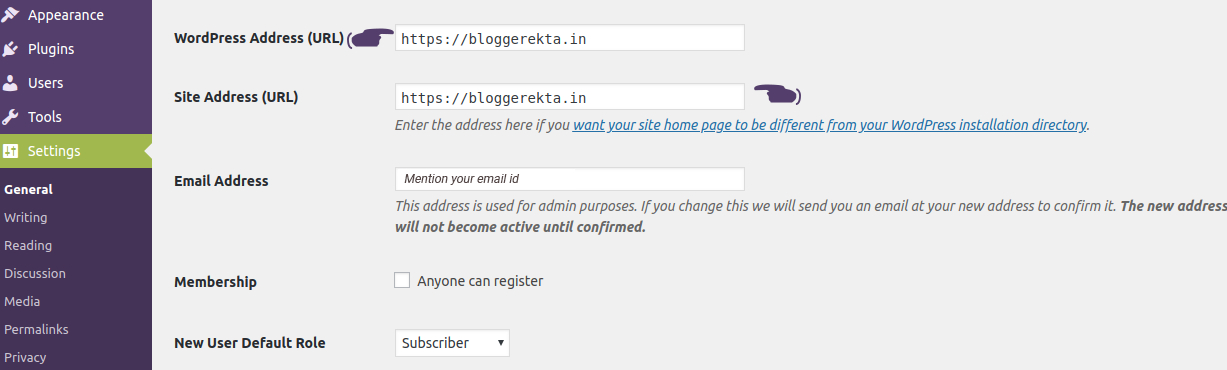The height and width of the screenshot is (370, 1227).
Task: Click the Tools wrench icon
Action: (x=10, y=117)
